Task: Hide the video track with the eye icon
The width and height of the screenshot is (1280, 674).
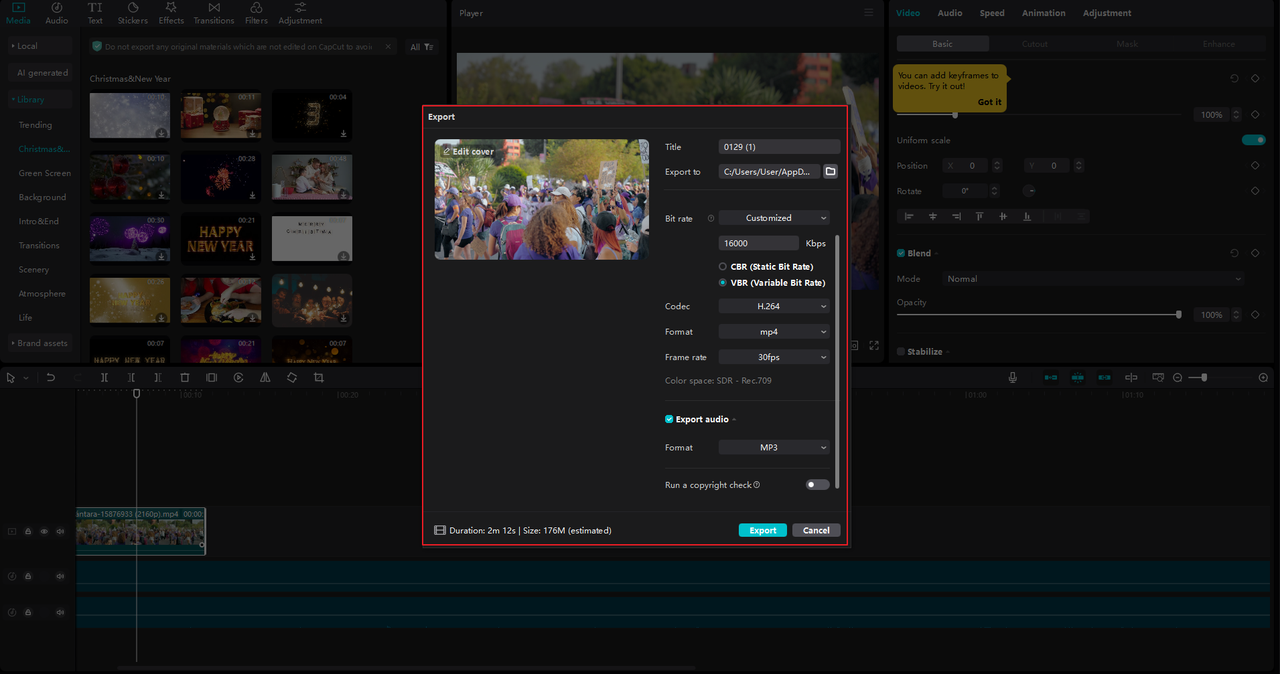Action: pos(44,532)
